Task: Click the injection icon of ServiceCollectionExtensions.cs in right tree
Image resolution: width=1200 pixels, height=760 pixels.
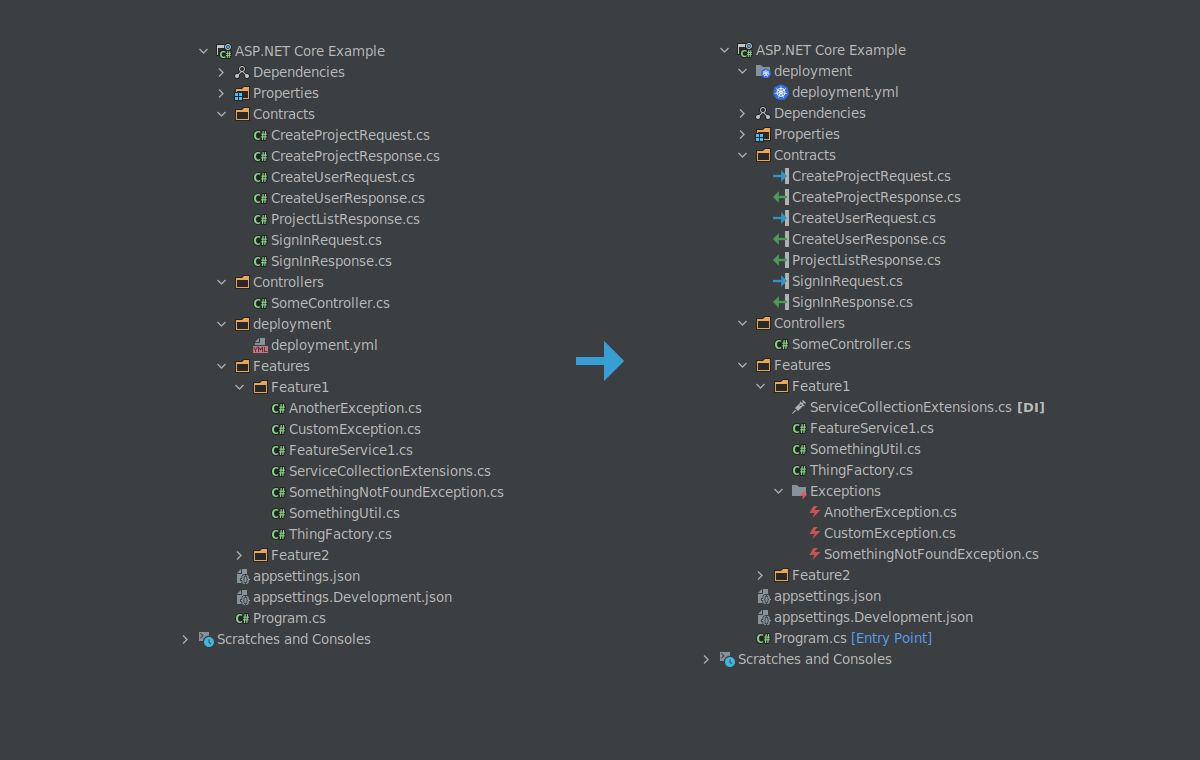Action: pyautogui.click(x=799, y=407)
